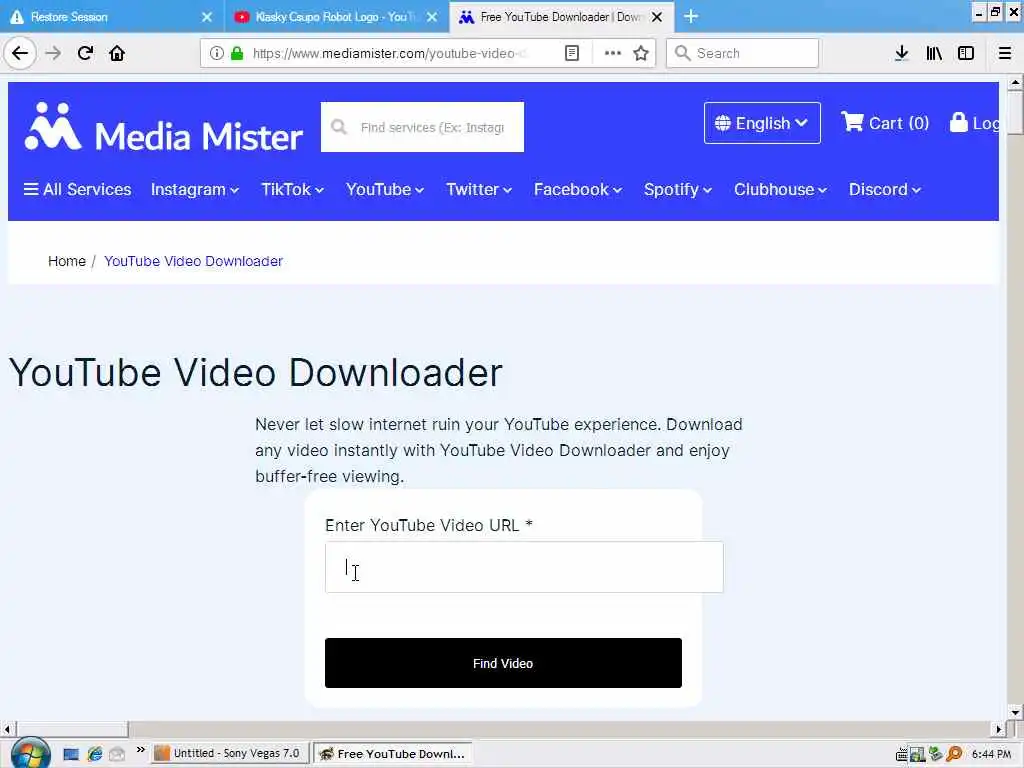Viewport: 1024px width, 768px height.
Task: Click the magnifier in site search box
Action: [x=339, y=127]
